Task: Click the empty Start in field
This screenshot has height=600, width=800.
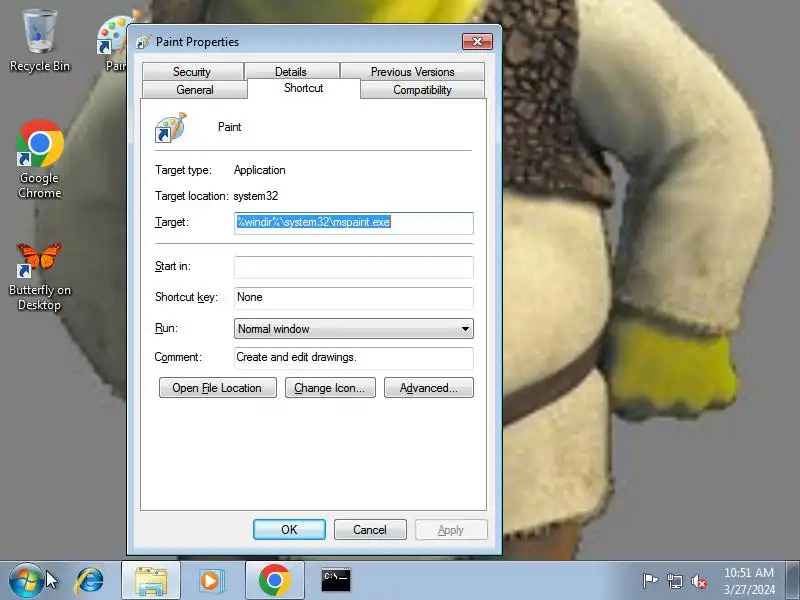Action: pyautogui.click(x=354, y=267)
